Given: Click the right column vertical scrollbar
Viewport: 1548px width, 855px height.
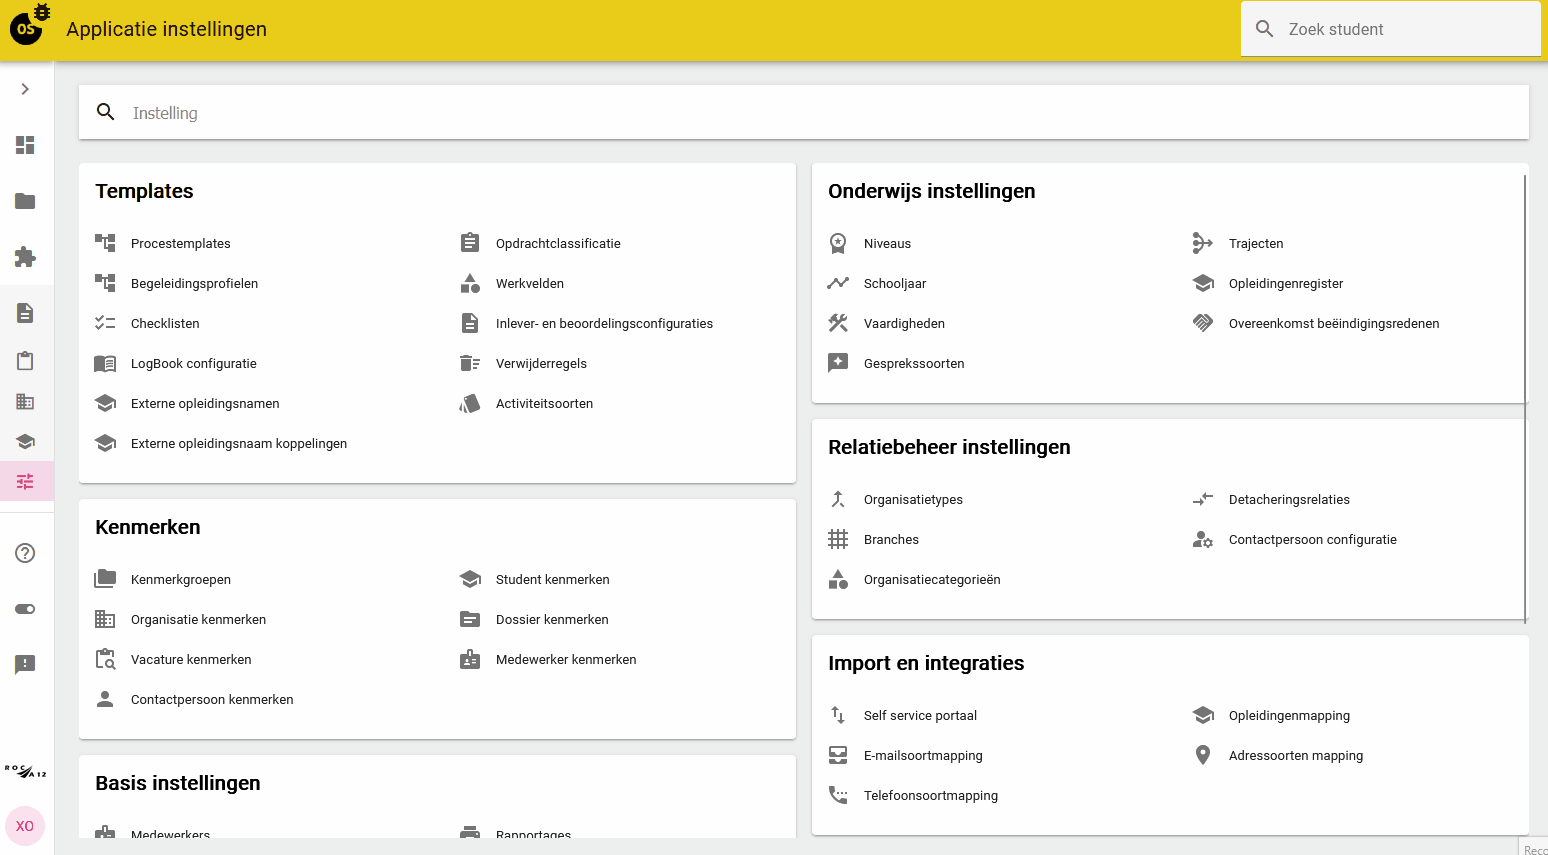Looking at the screenshot, I should coord(1525,398).
